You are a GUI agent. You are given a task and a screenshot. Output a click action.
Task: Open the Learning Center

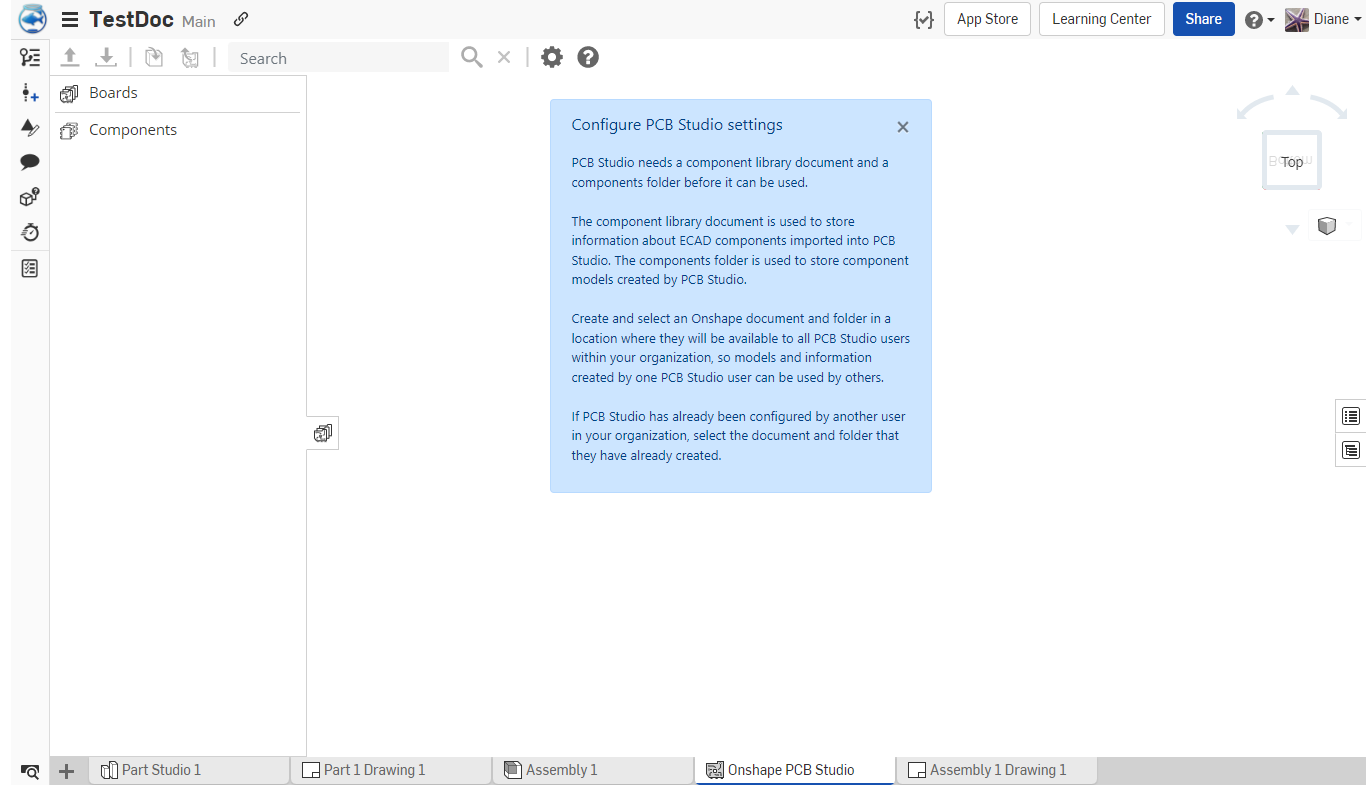click(x=1101, y=19)
